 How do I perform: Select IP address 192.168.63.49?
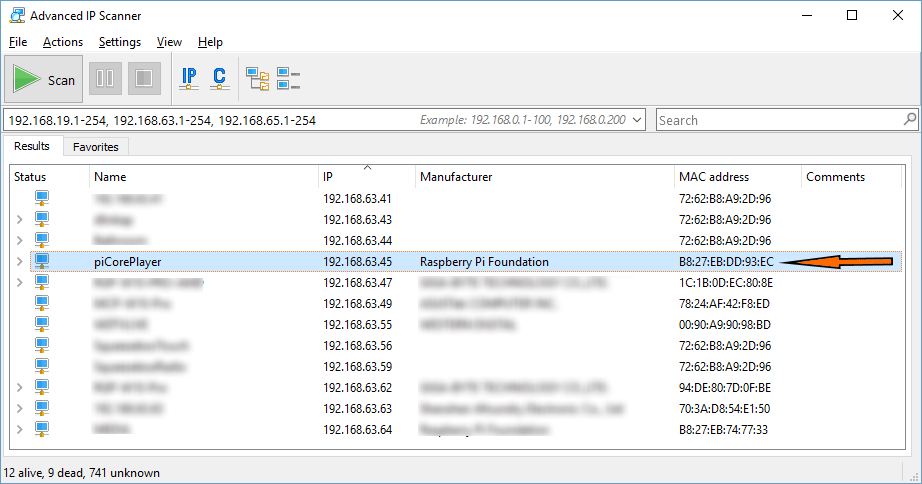[x=358, y=304]
